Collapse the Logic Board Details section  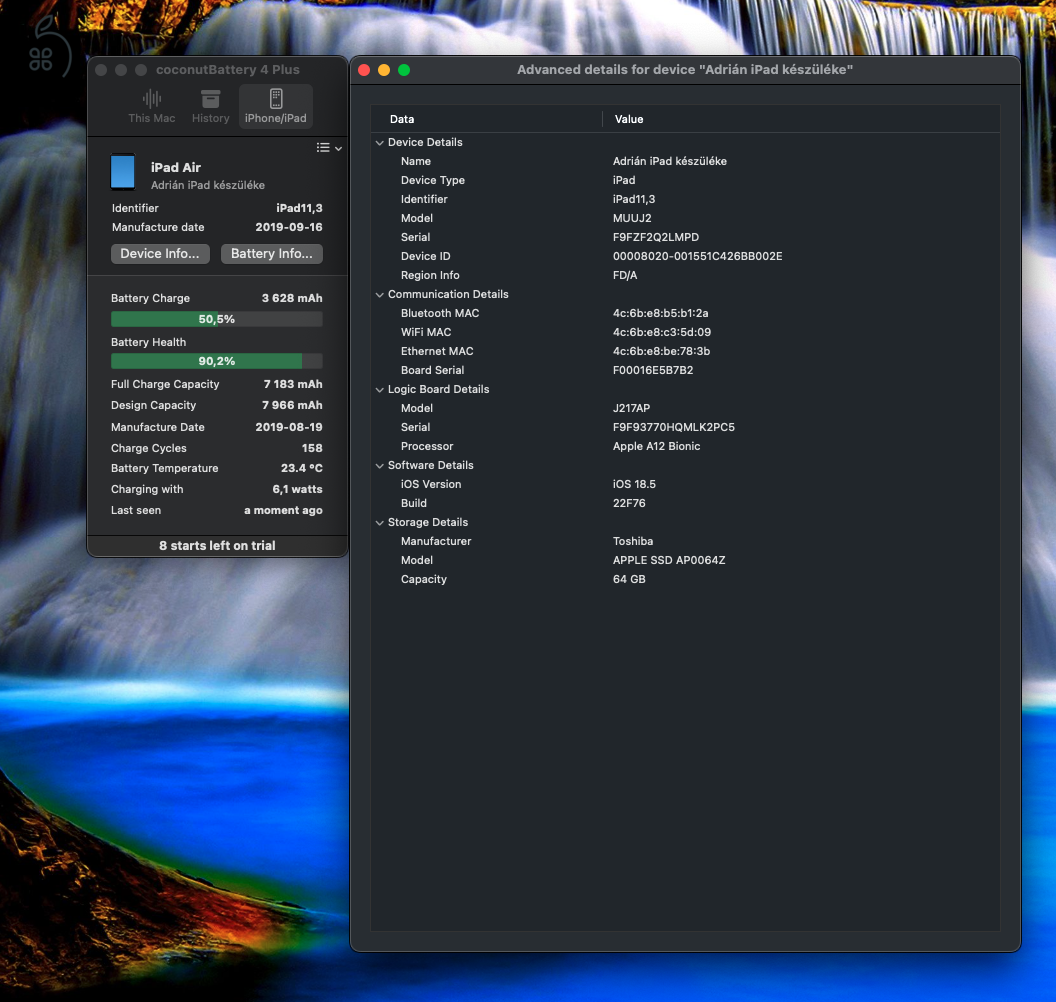pyautogui.click(x=380, y=390)
